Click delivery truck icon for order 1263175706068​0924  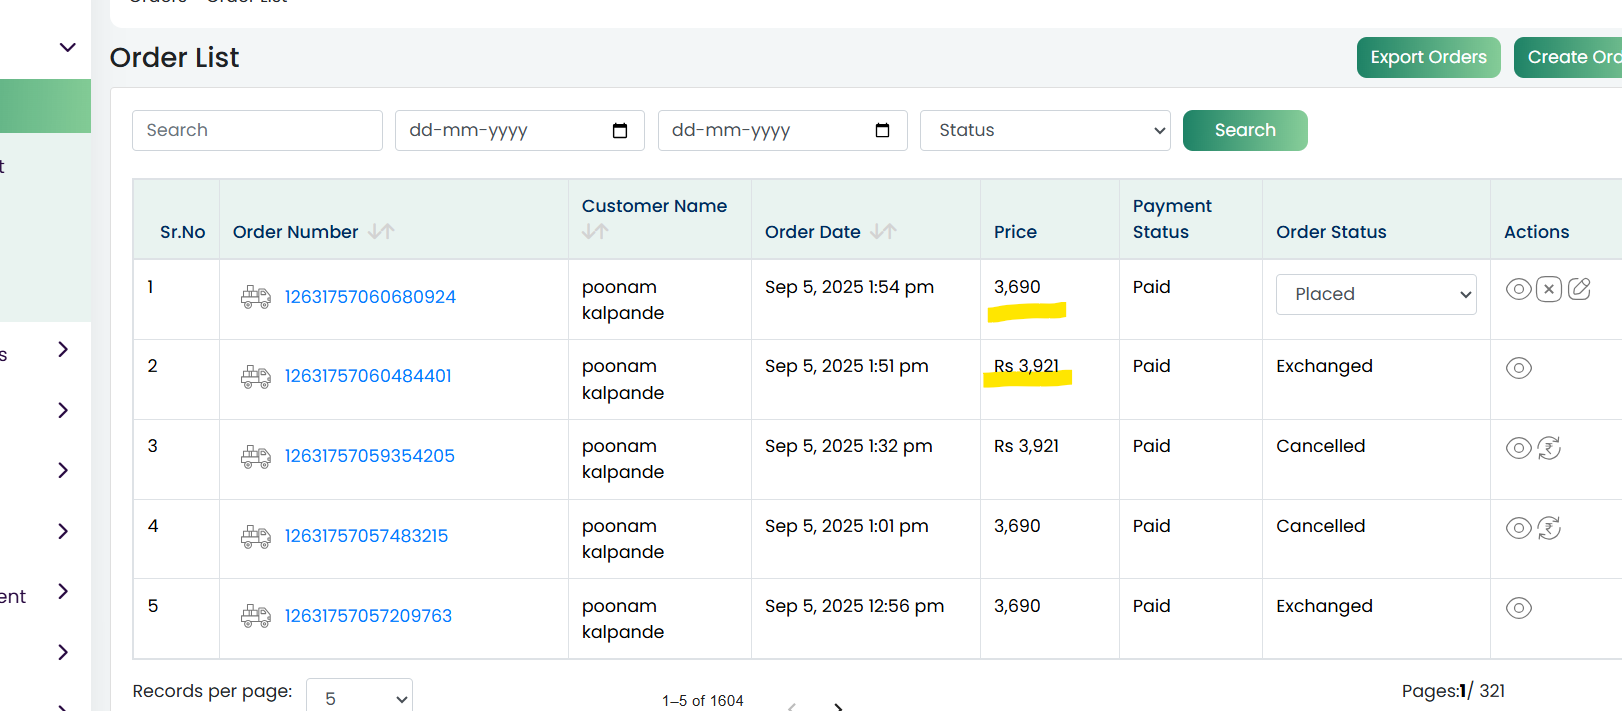click(x=256, y=297)
